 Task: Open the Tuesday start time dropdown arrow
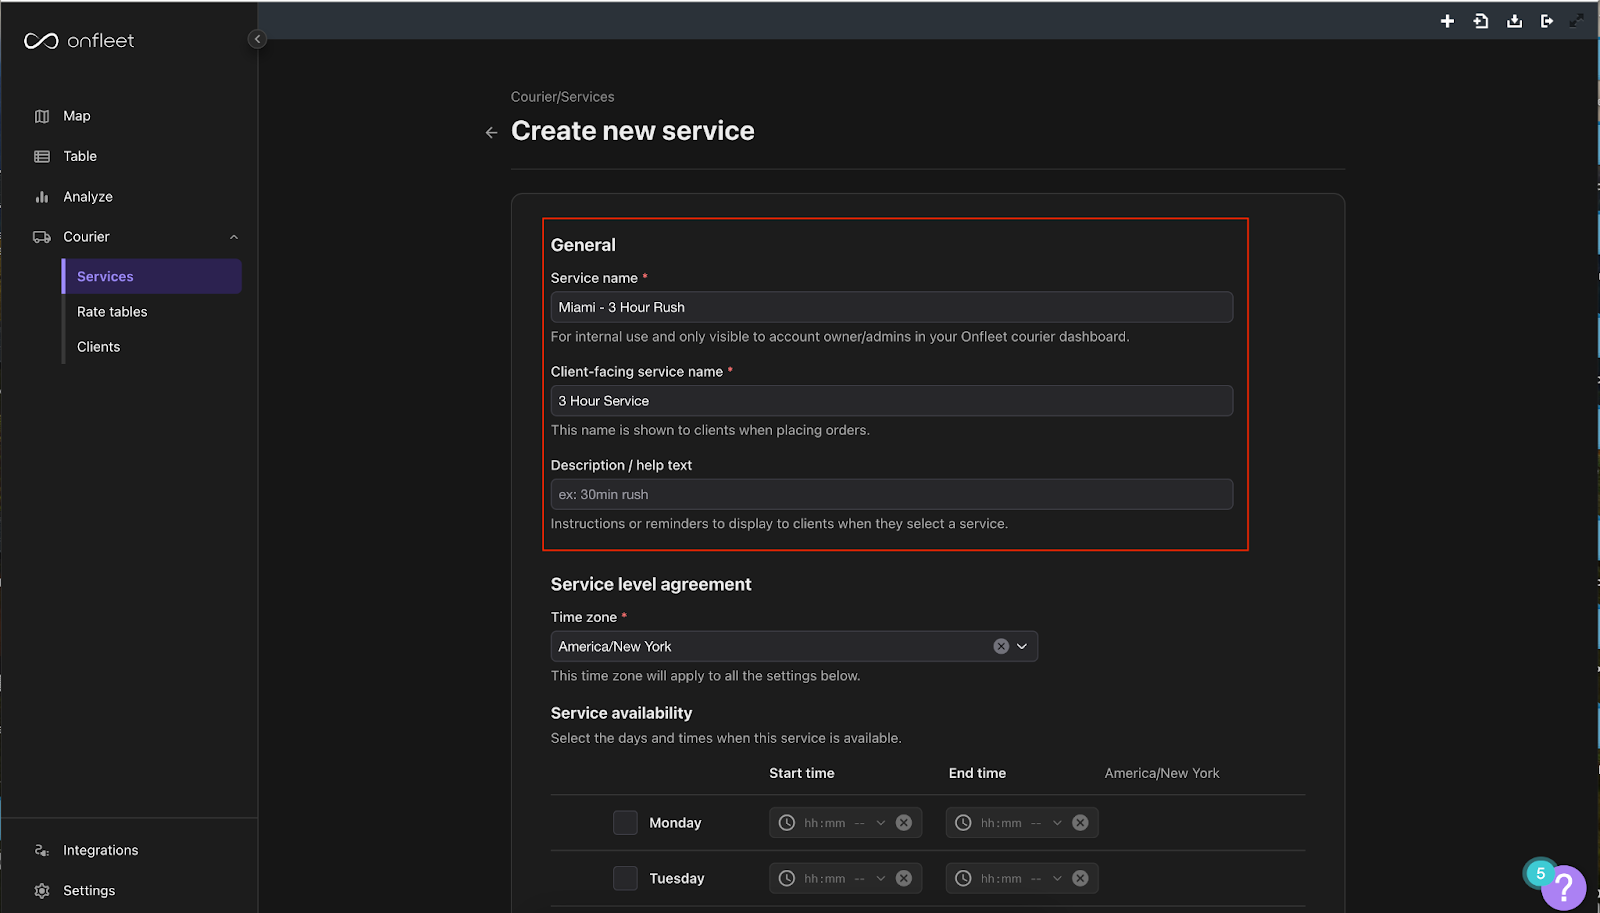click(881, 878)
